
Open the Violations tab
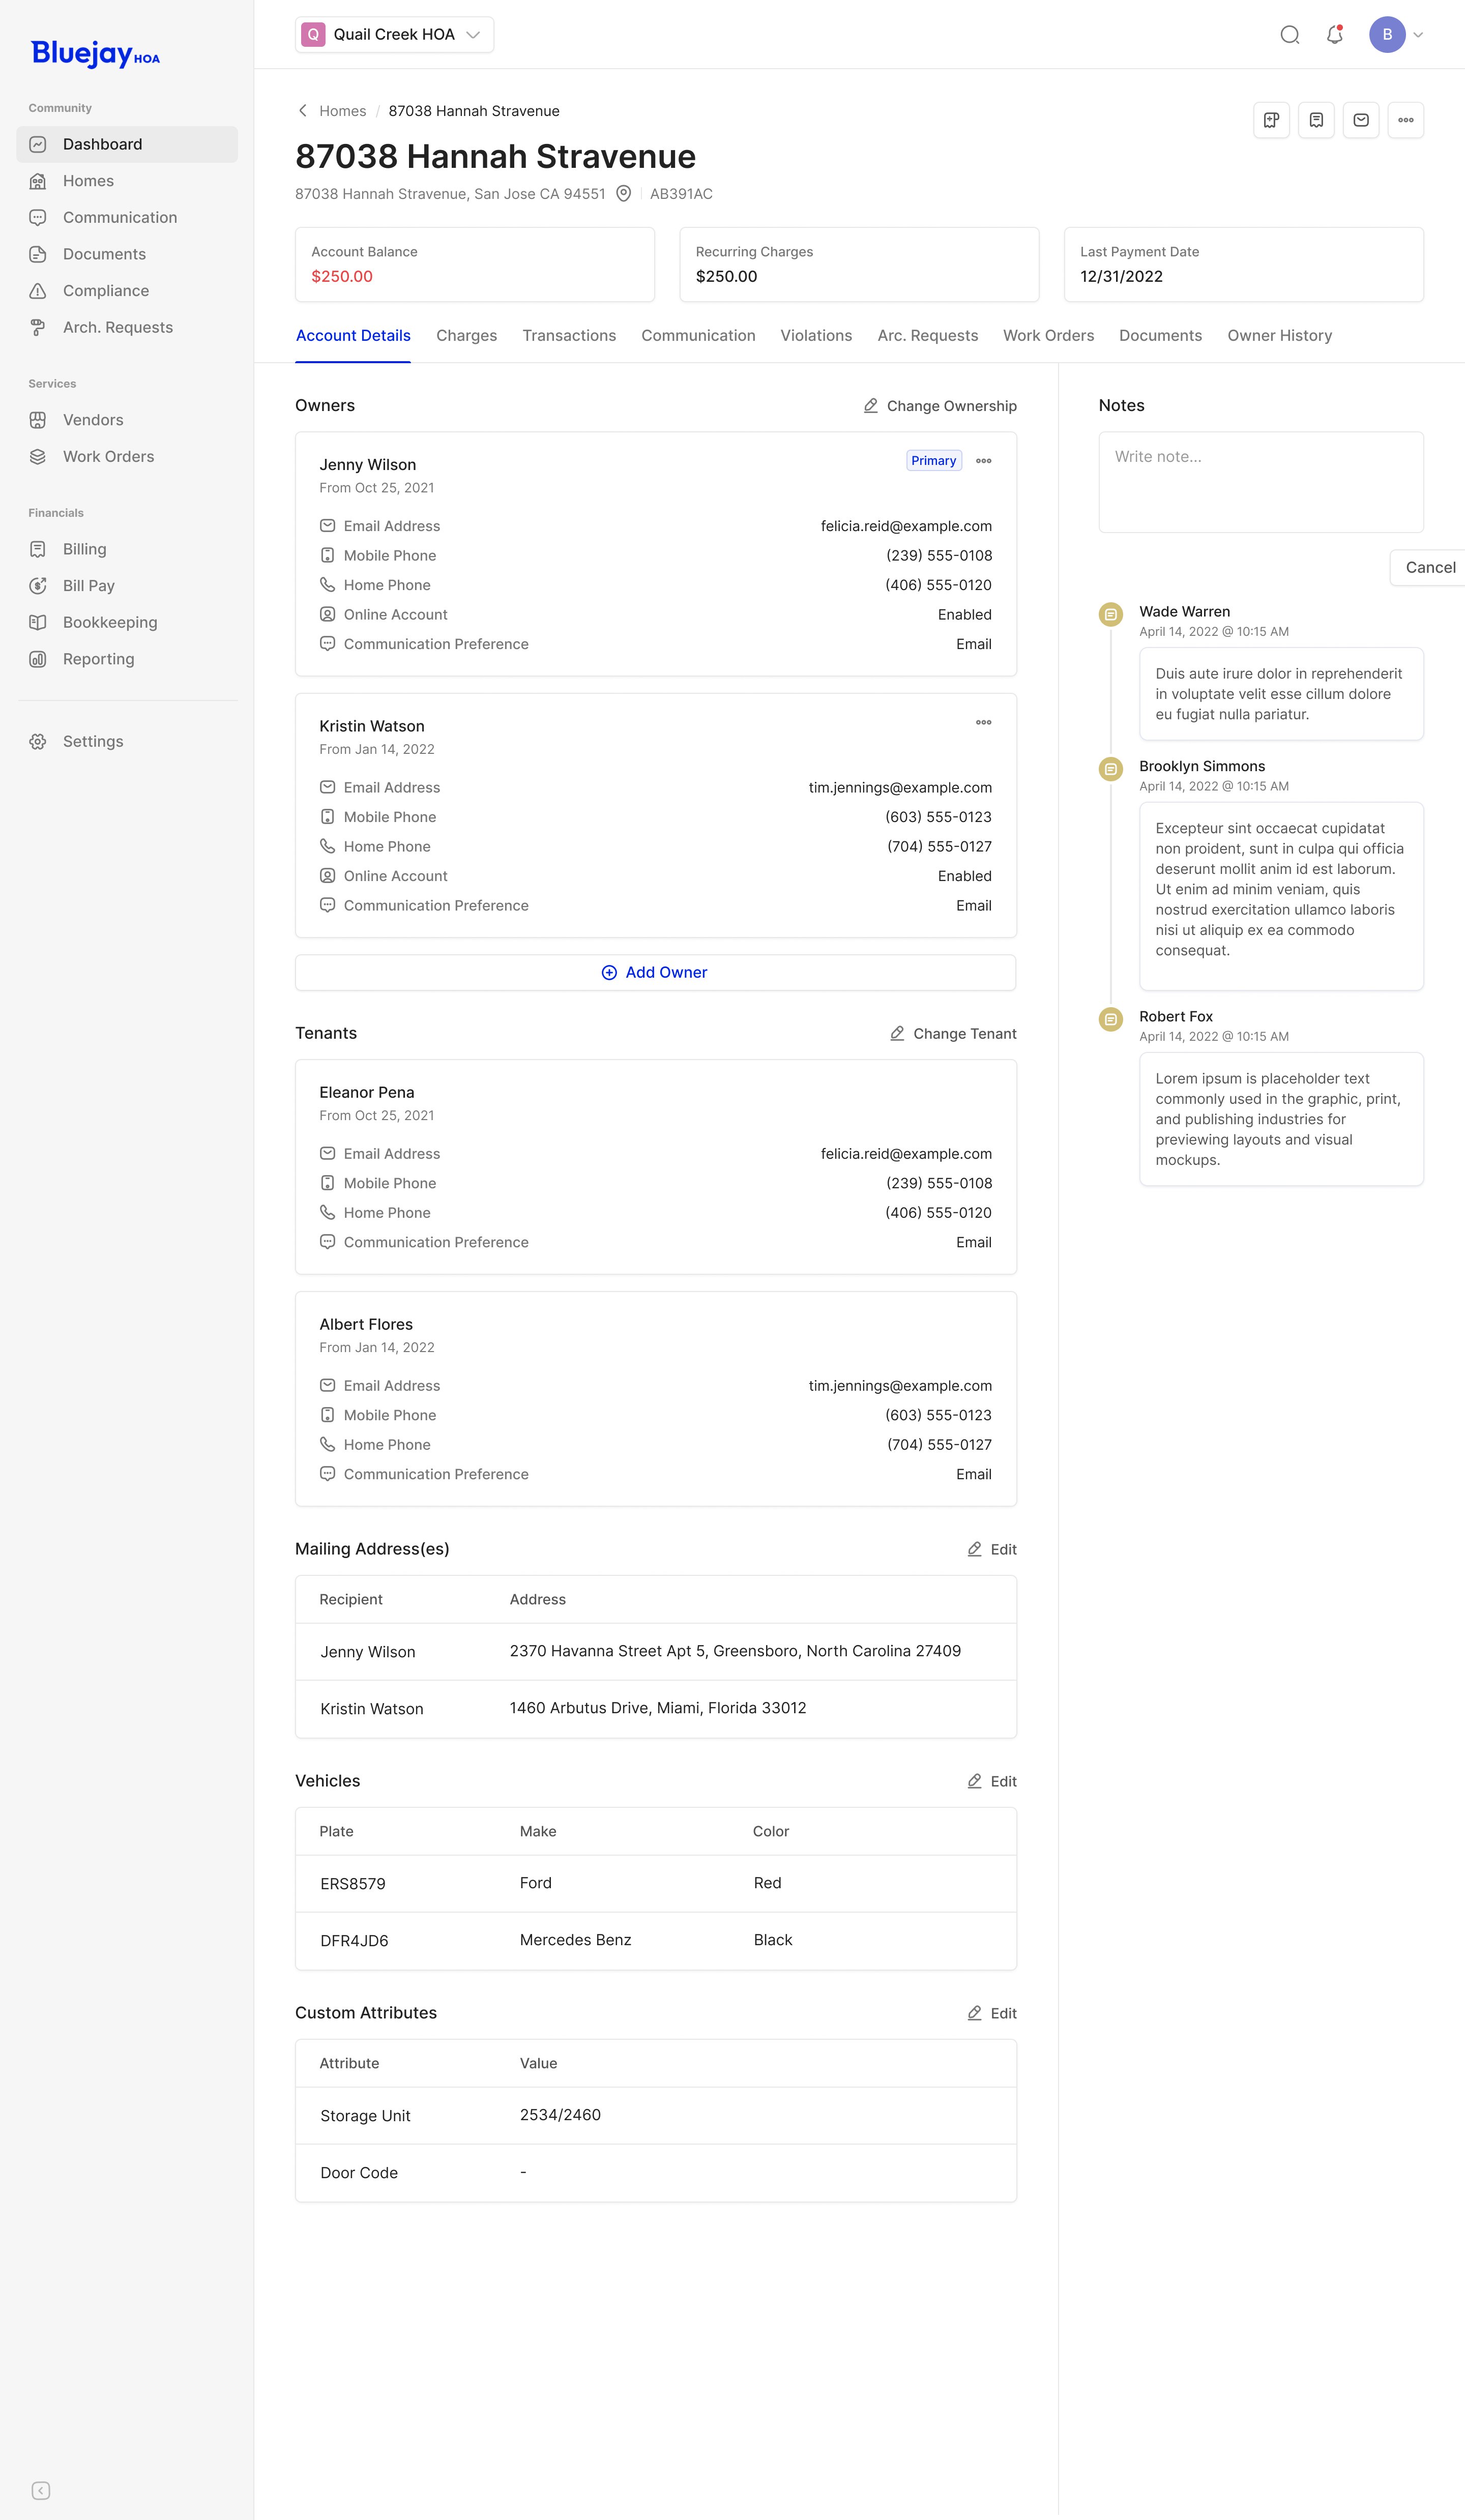point(816,336)
